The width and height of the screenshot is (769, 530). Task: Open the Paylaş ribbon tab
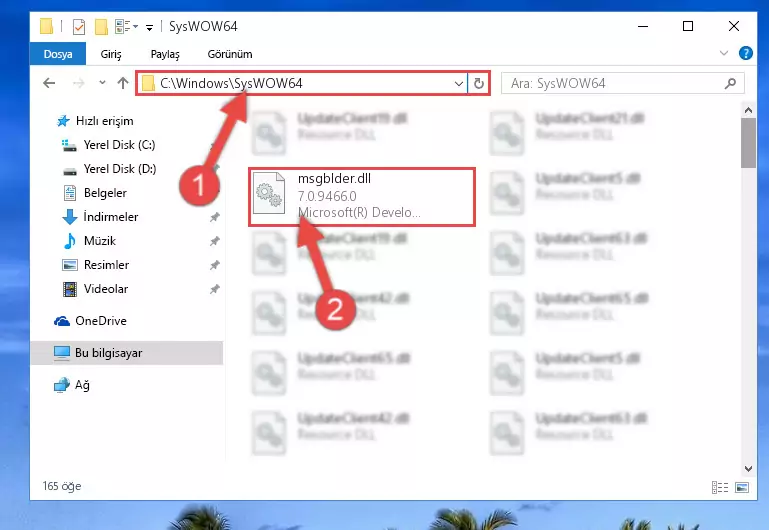tap(165, 54)
